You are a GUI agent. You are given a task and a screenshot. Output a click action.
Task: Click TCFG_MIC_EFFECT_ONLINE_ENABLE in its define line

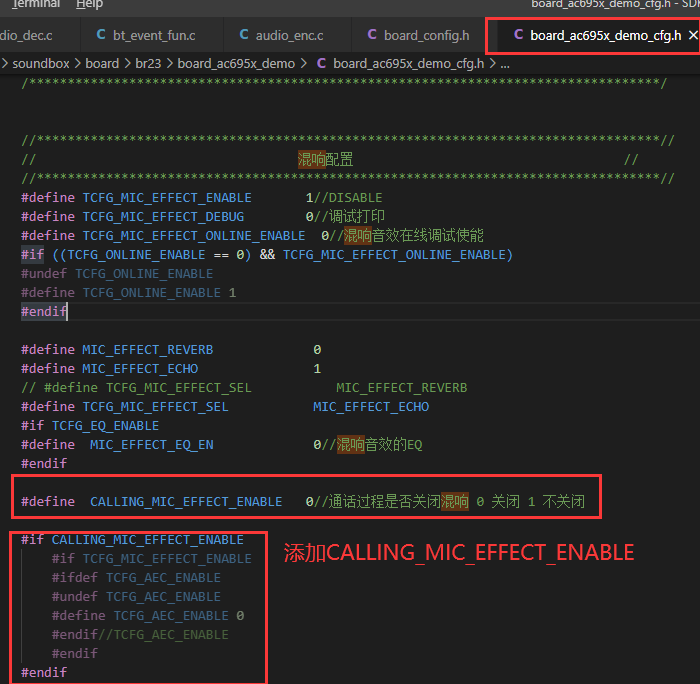coord(194,236)
